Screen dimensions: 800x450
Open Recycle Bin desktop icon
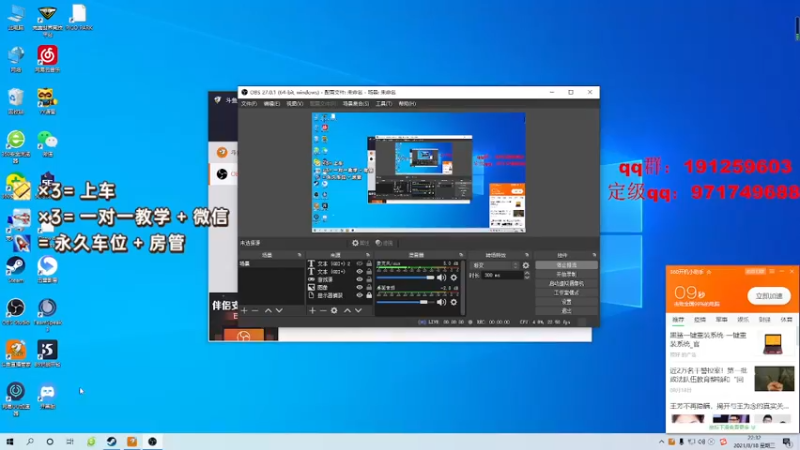point(16,101)
